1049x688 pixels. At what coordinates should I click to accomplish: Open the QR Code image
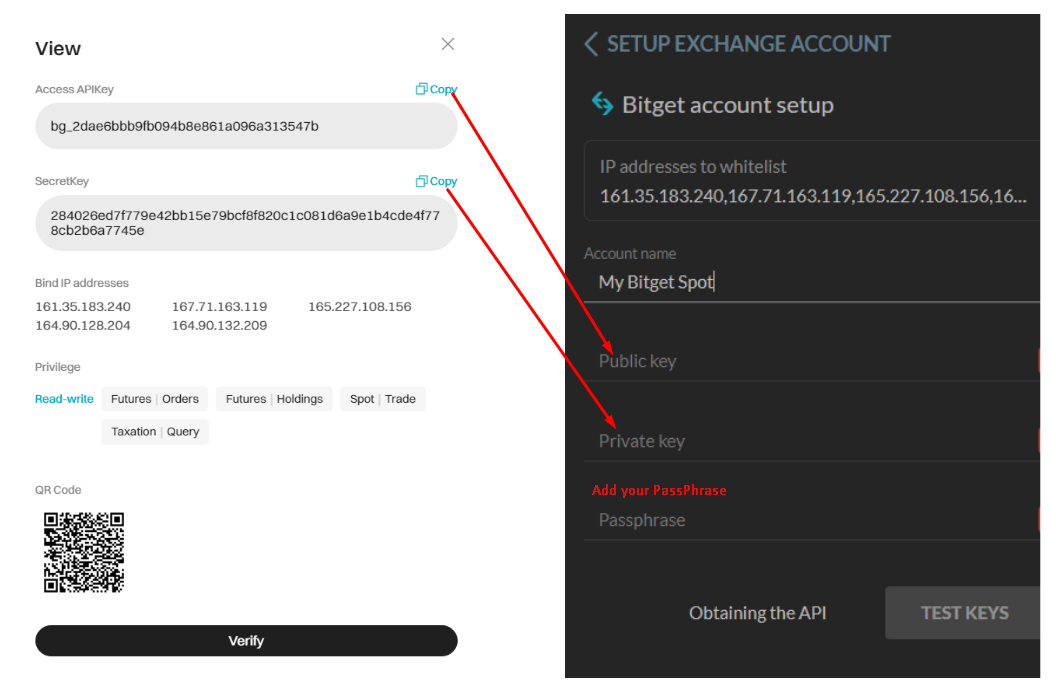(84, 552)
